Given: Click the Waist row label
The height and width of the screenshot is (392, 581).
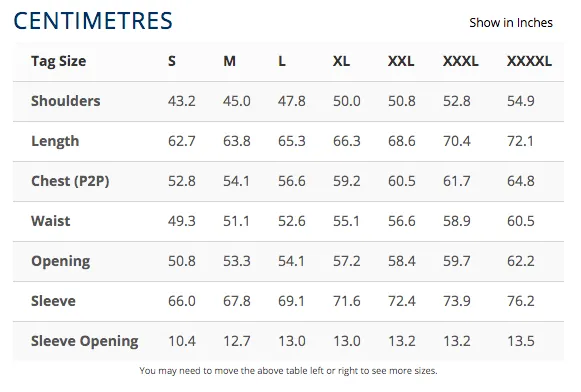Looking at the screenshot, I should (x=50, y=221).
